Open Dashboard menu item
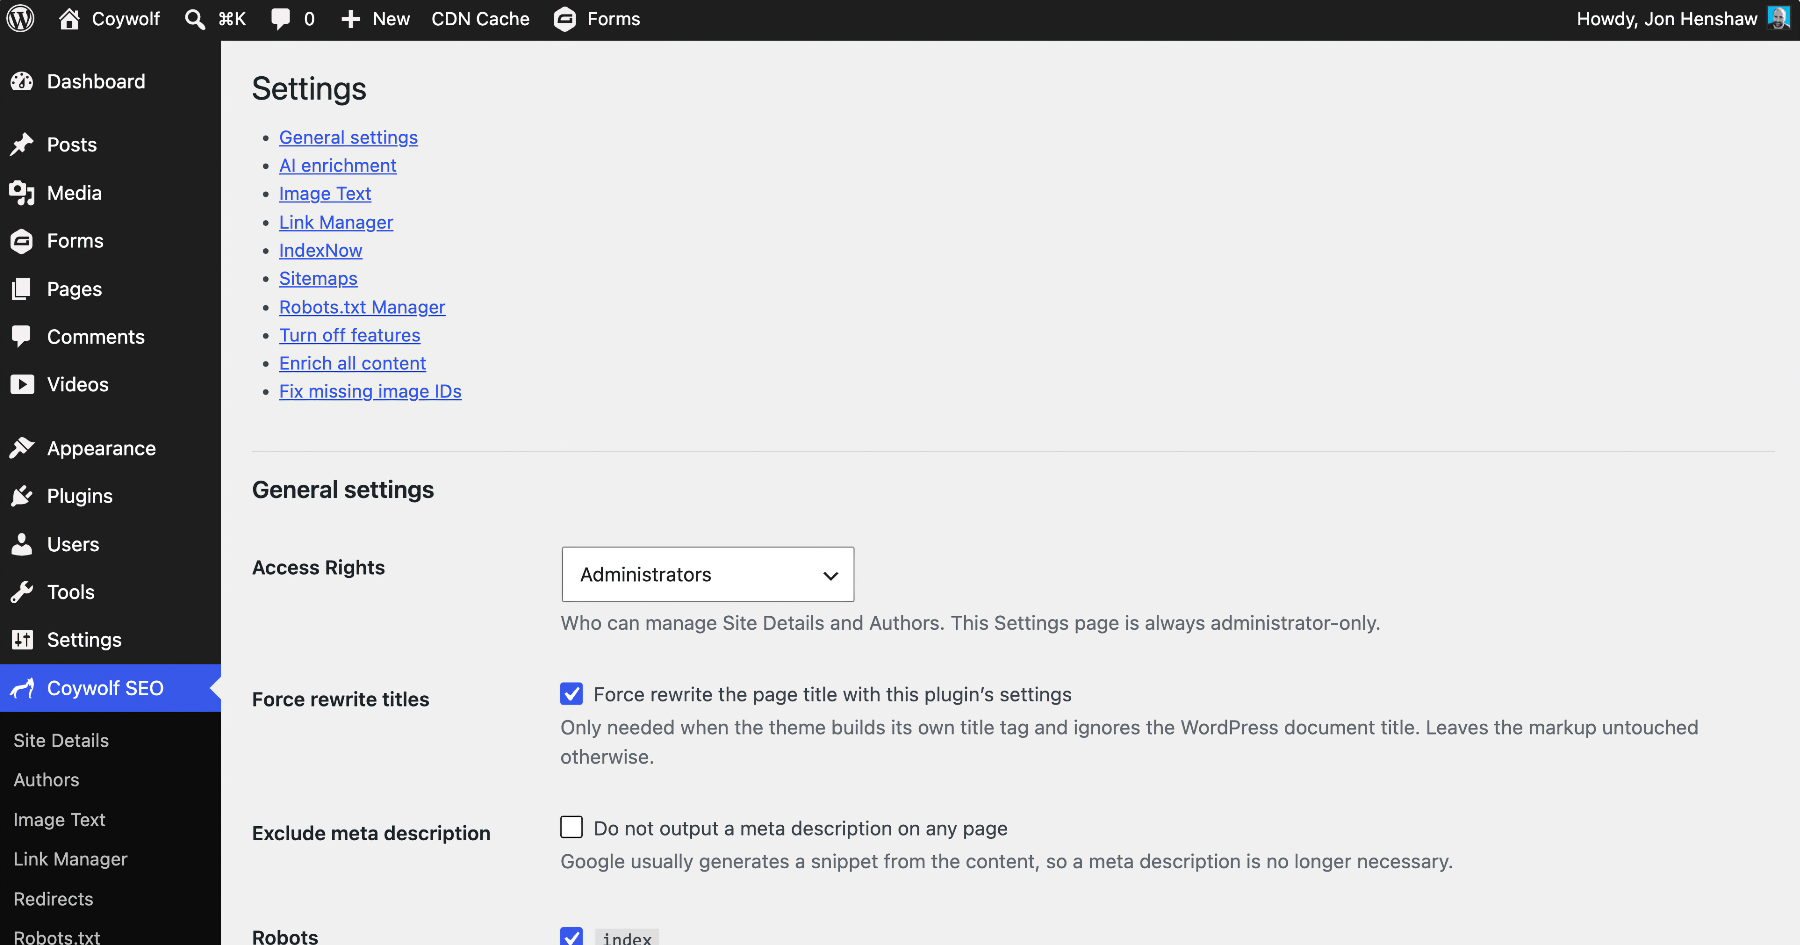1800x945 pixels. point(110,82)
